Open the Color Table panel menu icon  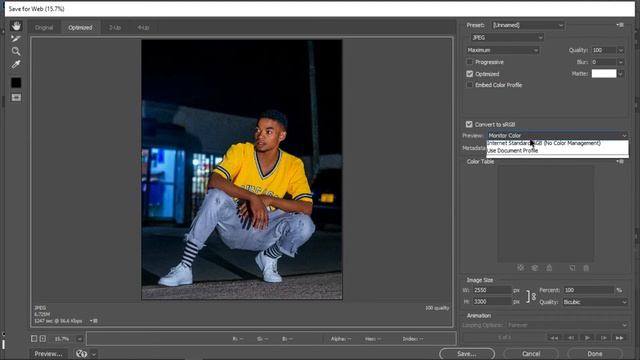click(620, 162)
